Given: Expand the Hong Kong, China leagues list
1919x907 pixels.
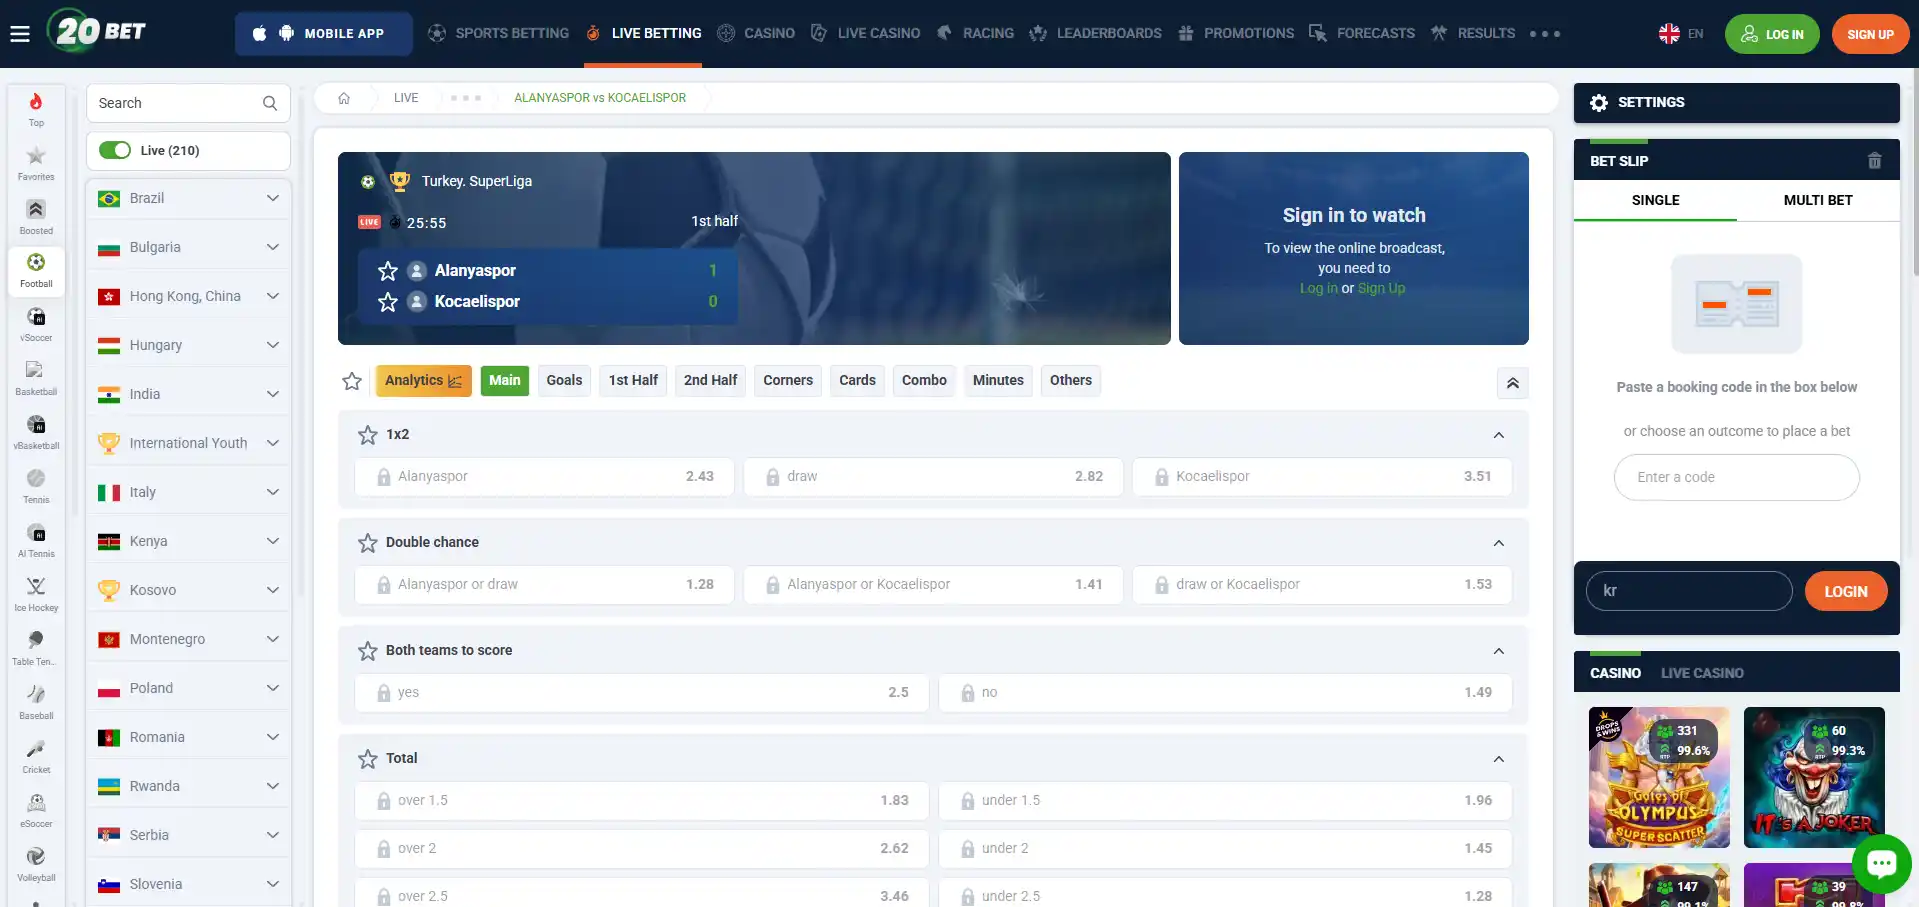Looking at the screenshot, I should tap(188, 296).
